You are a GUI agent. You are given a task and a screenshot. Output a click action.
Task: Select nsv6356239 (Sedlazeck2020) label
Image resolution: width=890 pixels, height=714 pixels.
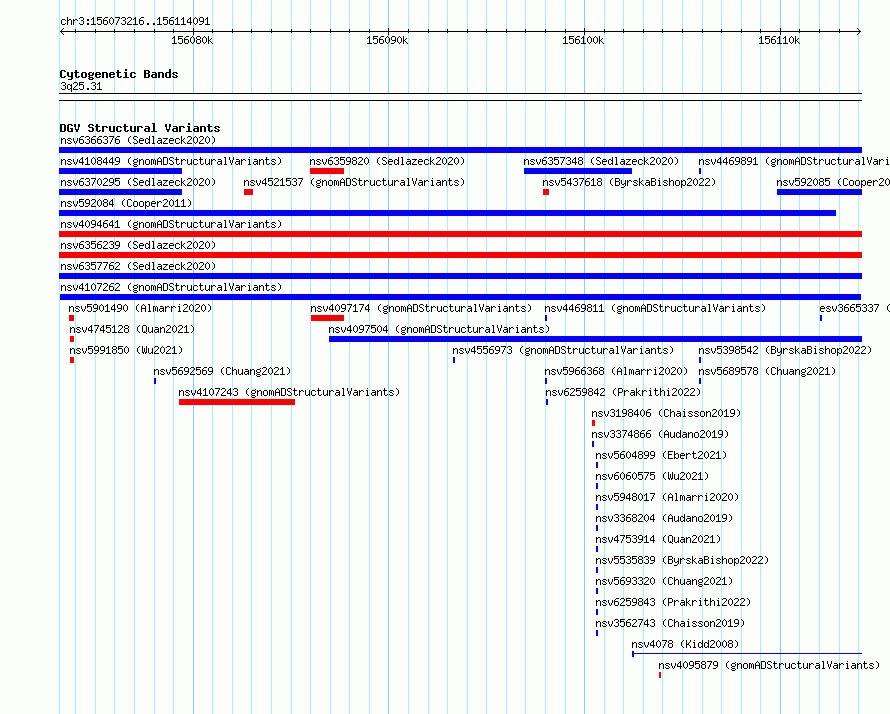click(x=138, y=245)
